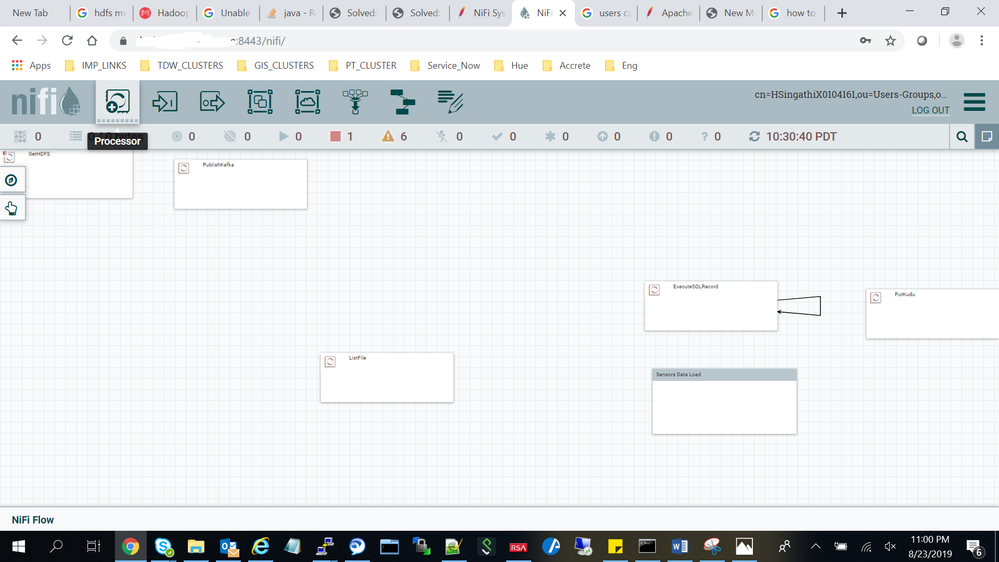999x562 pixels.
Task: Open the saved password key icon
Action: click(x=865, y=41)
